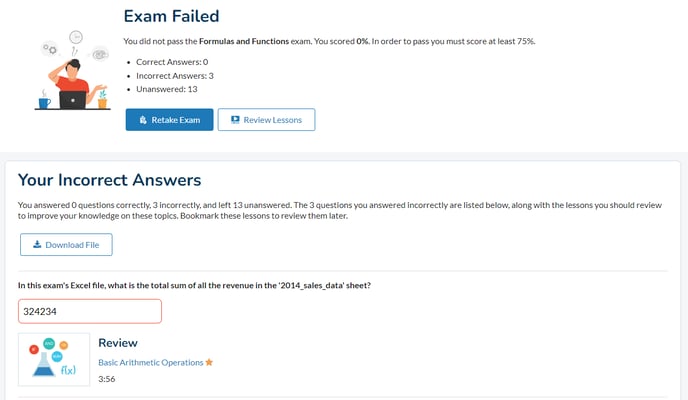Click the 2014_sales_data question text
The height and width of the screenshot is (400, 688).
click(194, 286)
